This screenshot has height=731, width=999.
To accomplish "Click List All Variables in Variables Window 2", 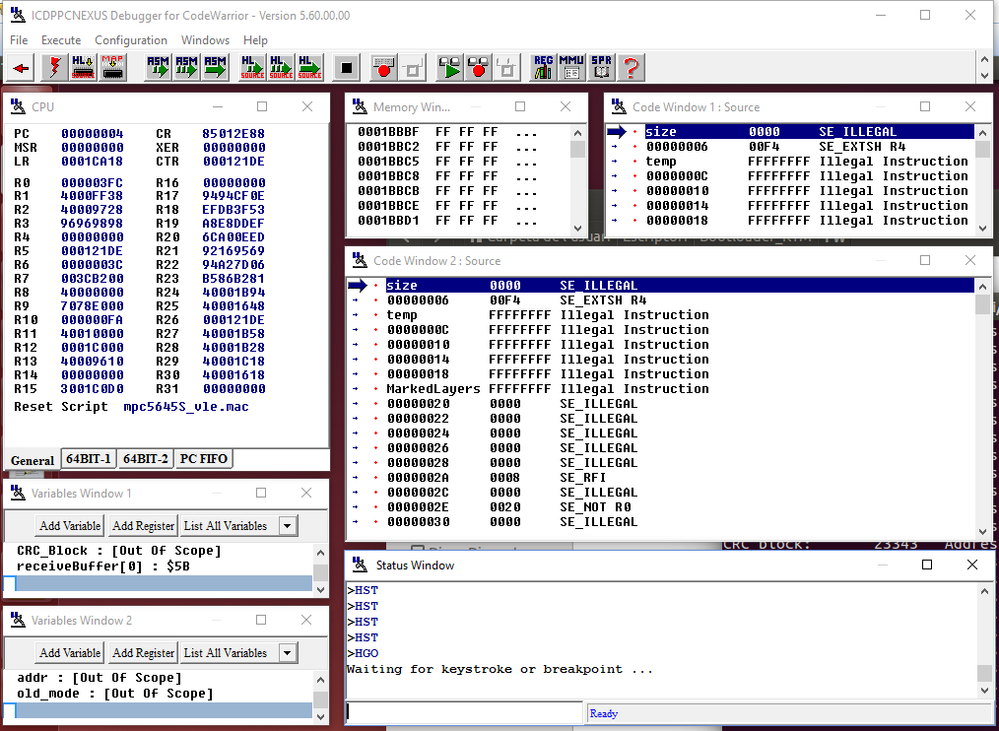I will [x=226, y=653].
